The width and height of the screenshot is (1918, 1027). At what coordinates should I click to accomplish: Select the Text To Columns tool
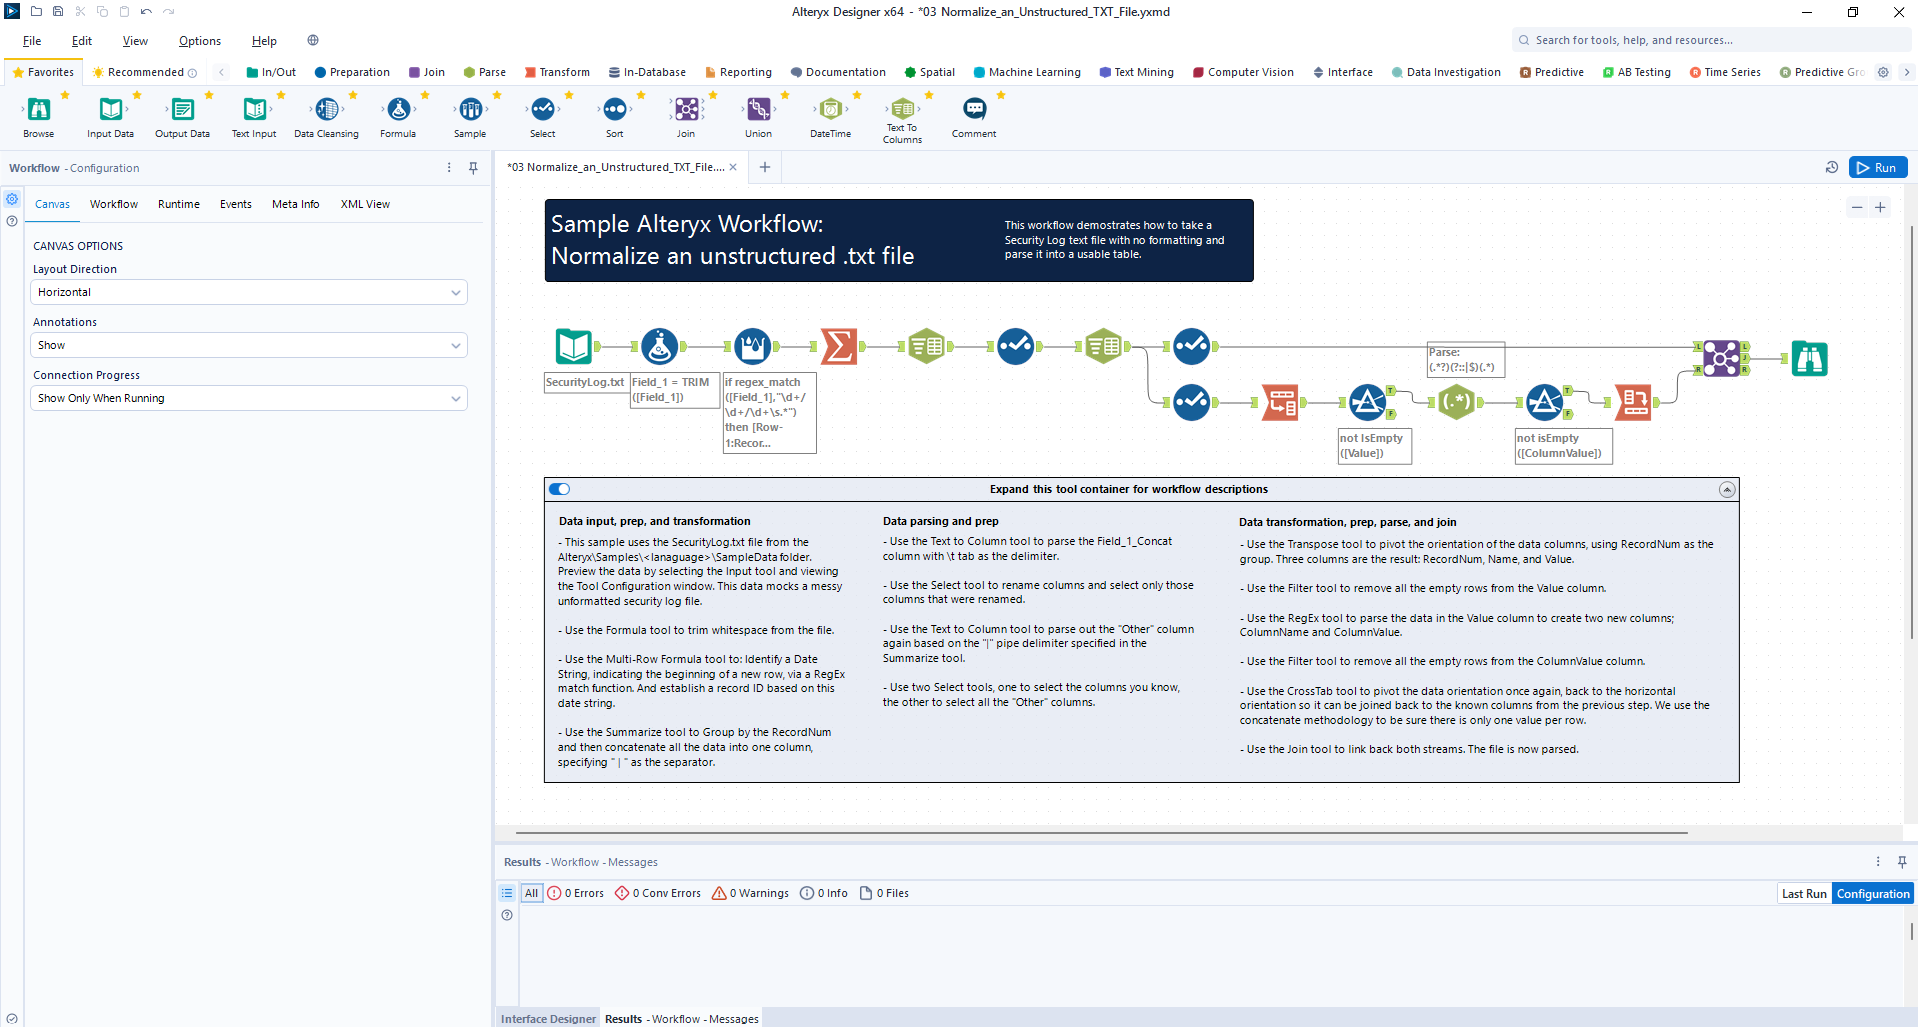pyautogui.click(x=902, y=112)
